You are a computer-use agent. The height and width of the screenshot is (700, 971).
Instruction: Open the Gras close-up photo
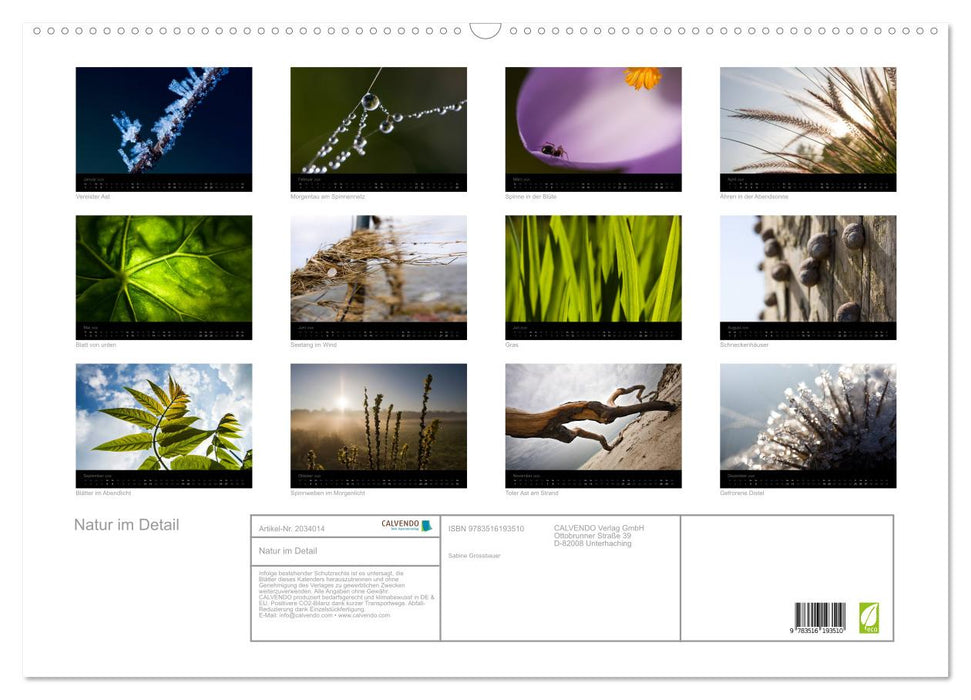[x=592, y=278]
